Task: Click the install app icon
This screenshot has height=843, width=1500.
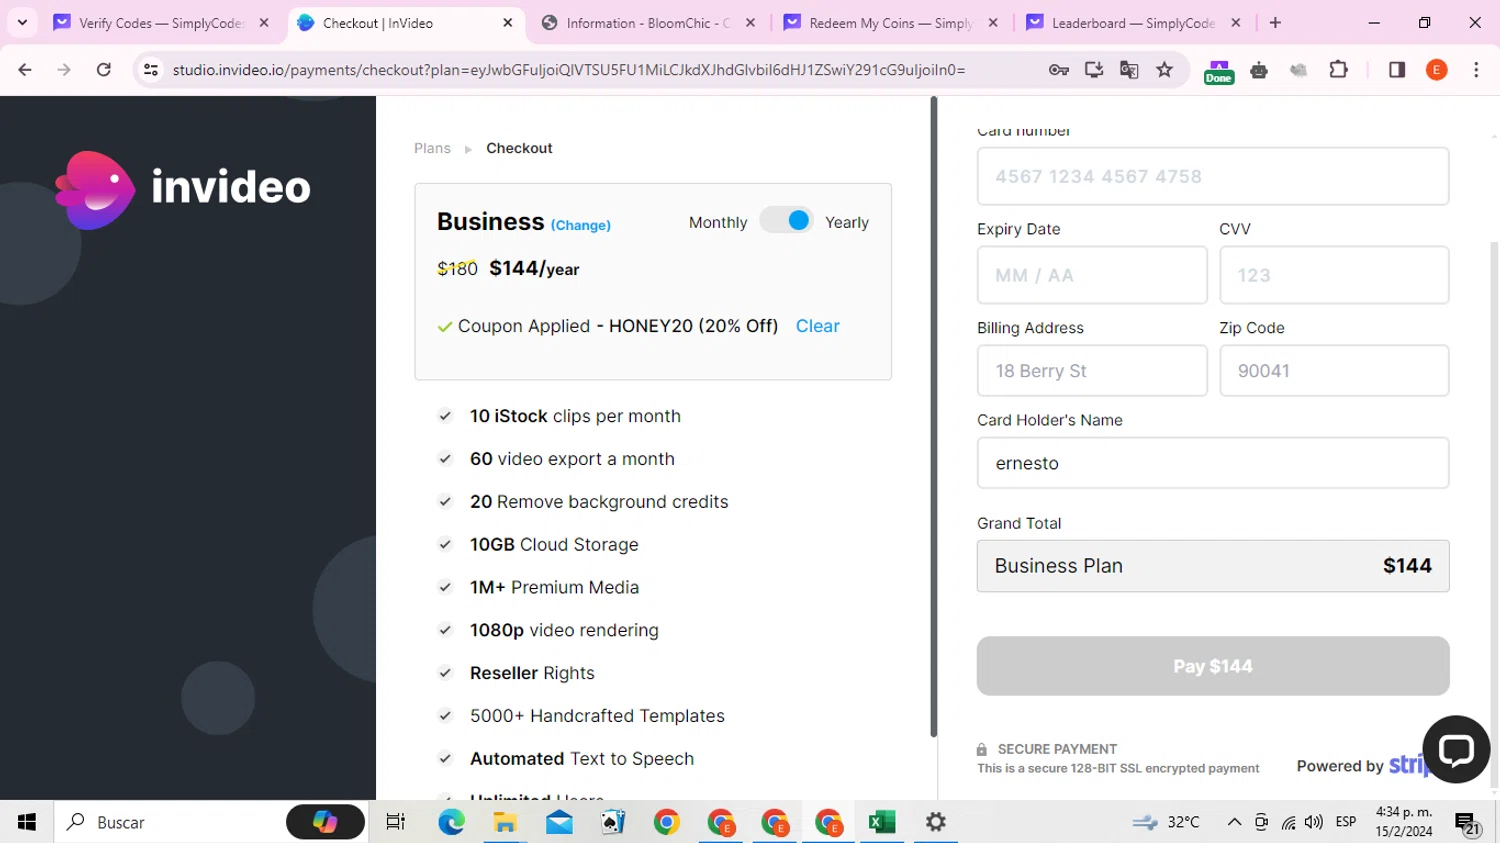Action: tap(1094, 70)
